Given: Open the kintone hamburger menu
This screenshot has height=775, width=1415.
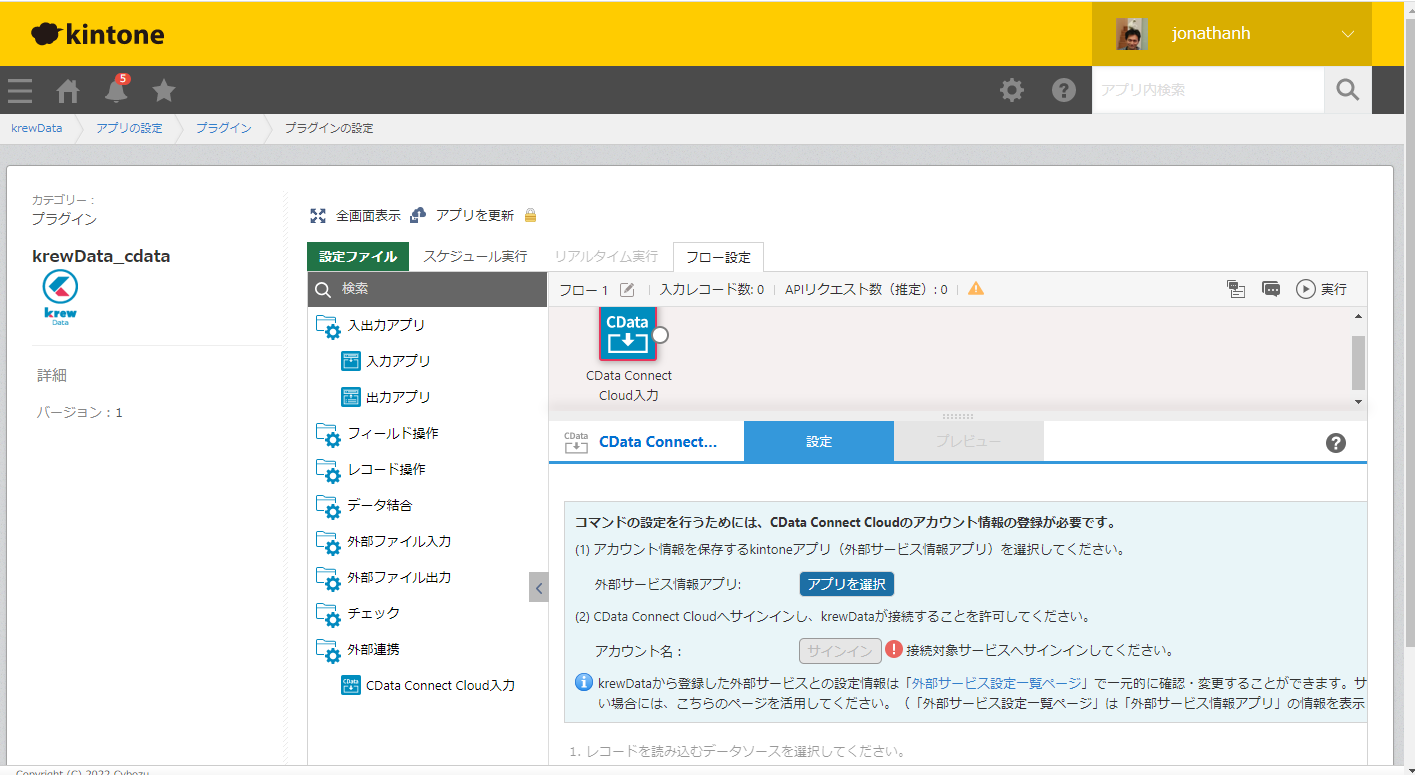Looking at the screenshot, I should pos(20,91).
